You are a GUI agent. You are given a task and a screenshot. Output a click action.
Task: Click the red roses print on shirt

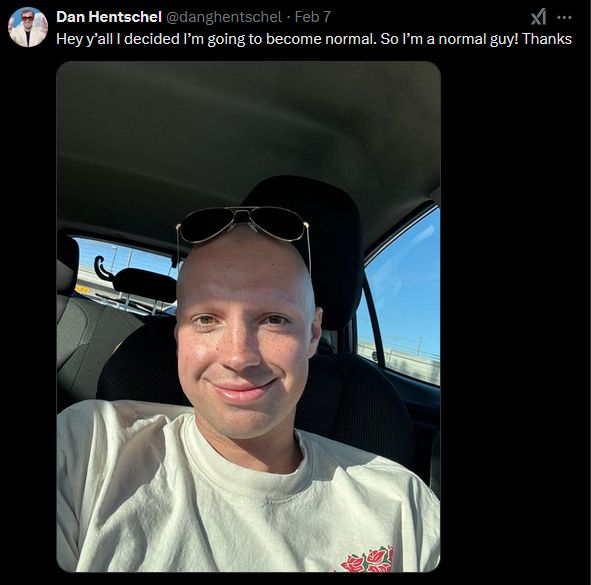pos(367,559)
